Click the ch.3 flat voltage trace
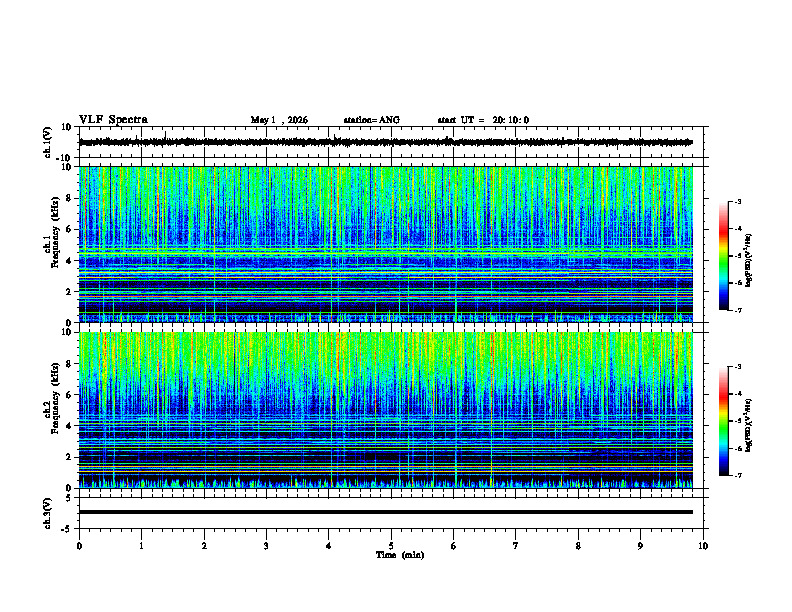This screenshot has width=792, height=612. tap(385, 512)
